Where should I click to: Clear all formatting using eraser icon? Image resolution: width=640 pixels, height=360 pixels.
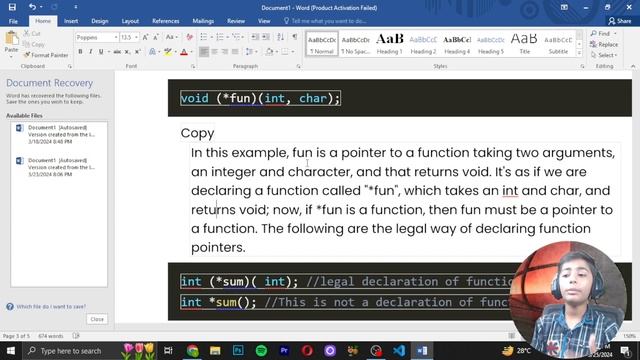(x=189, y=37)
